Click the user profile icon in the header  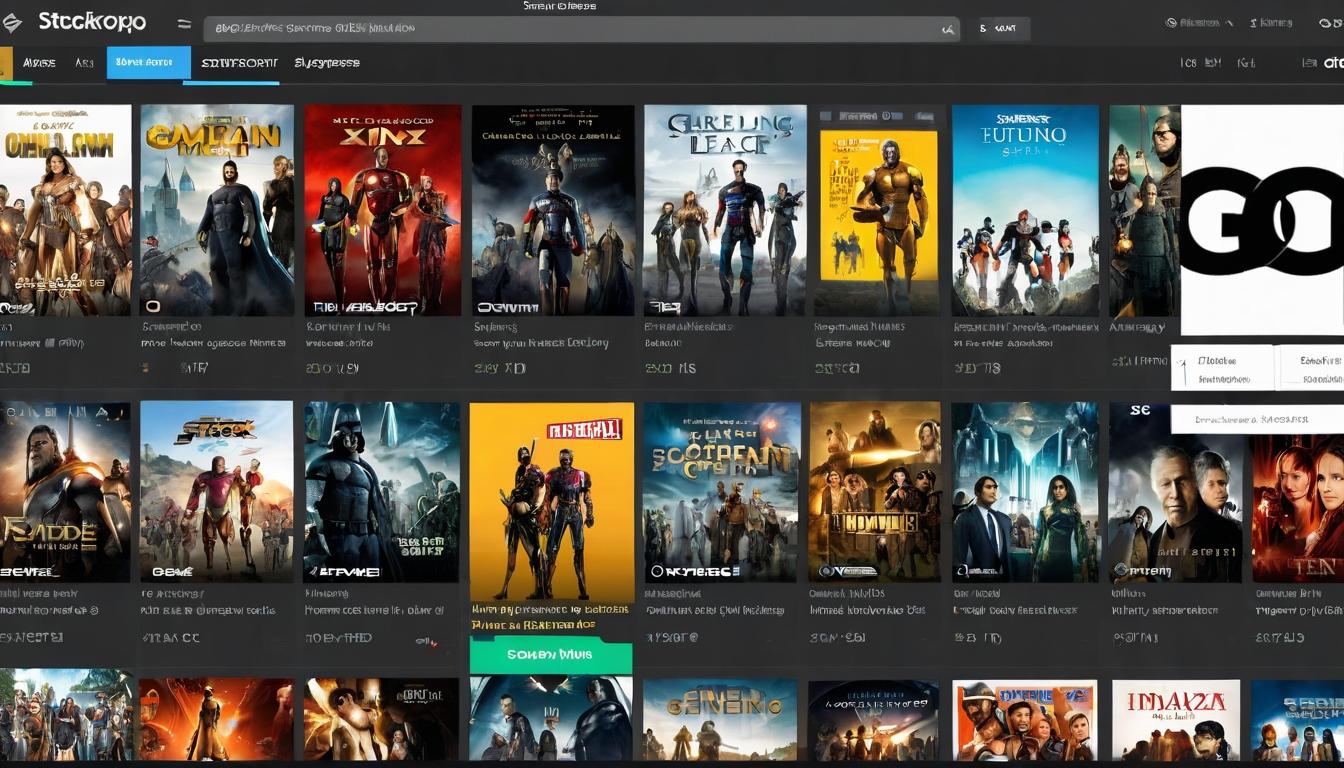pos(1253,21)
